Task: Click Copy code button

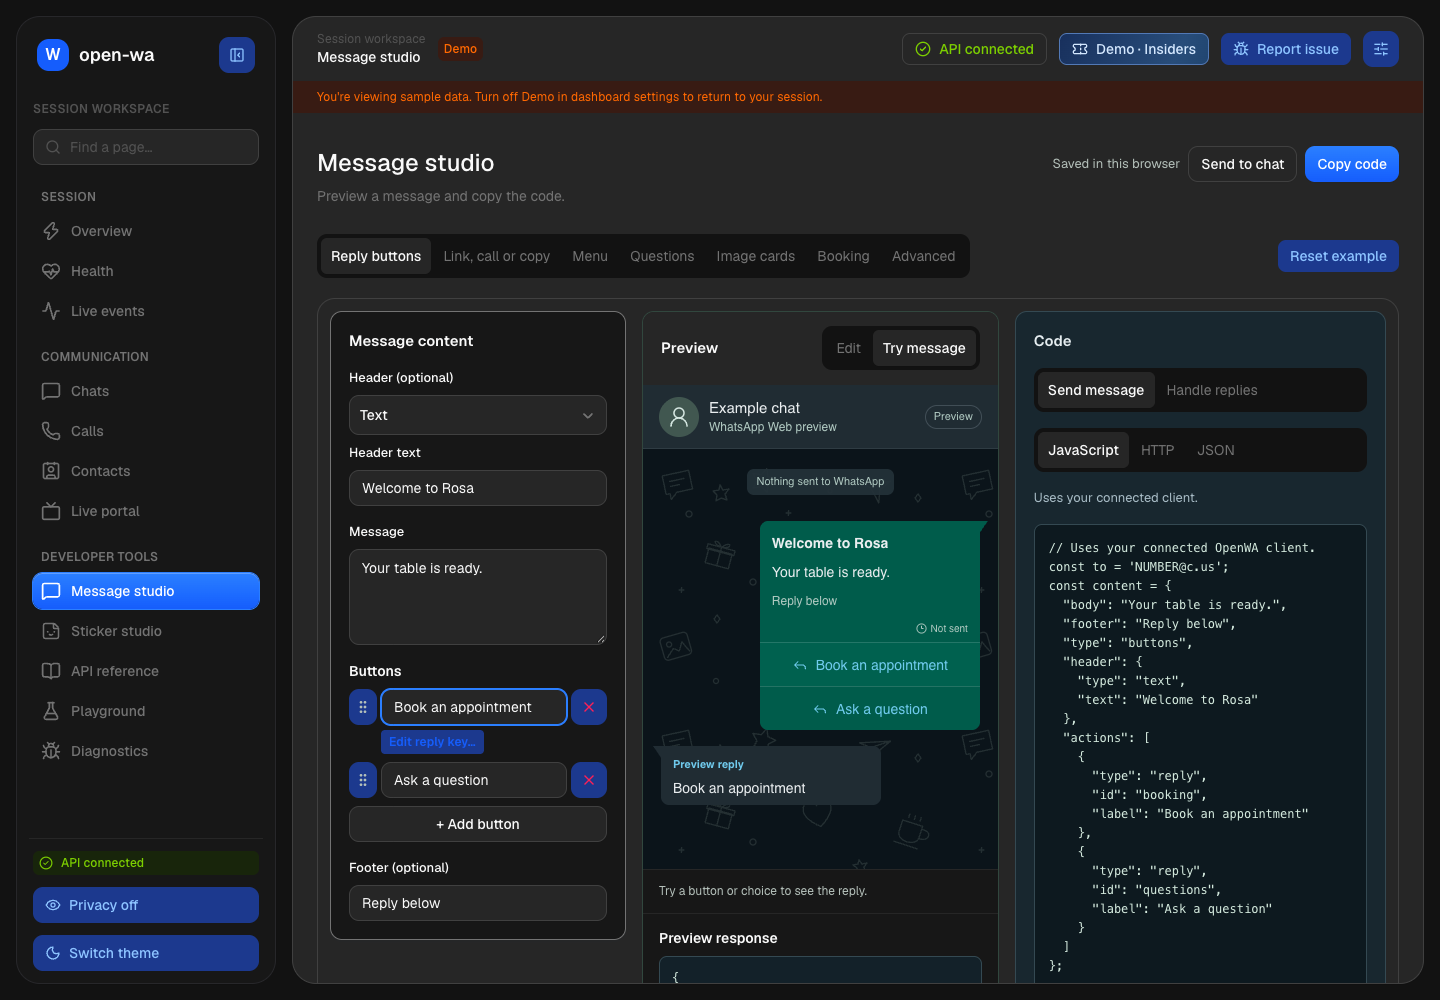Action: pos(1352,164)
